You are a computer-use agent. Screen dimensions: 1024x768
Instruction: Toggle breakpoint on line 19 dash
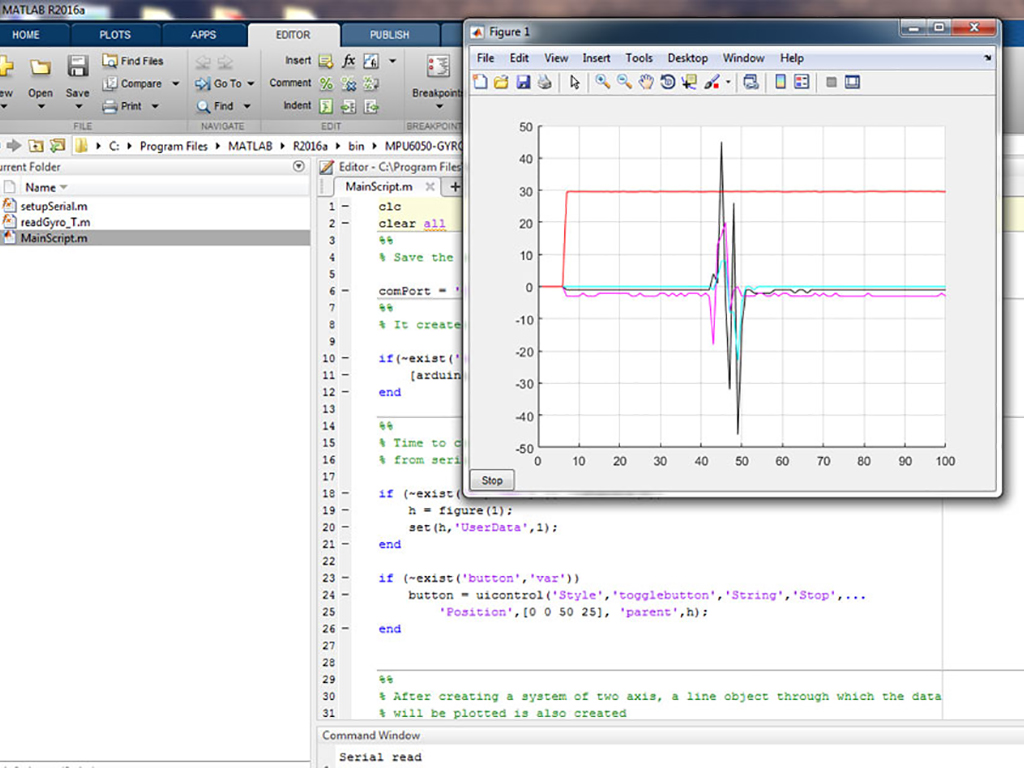tap(345, 510)
